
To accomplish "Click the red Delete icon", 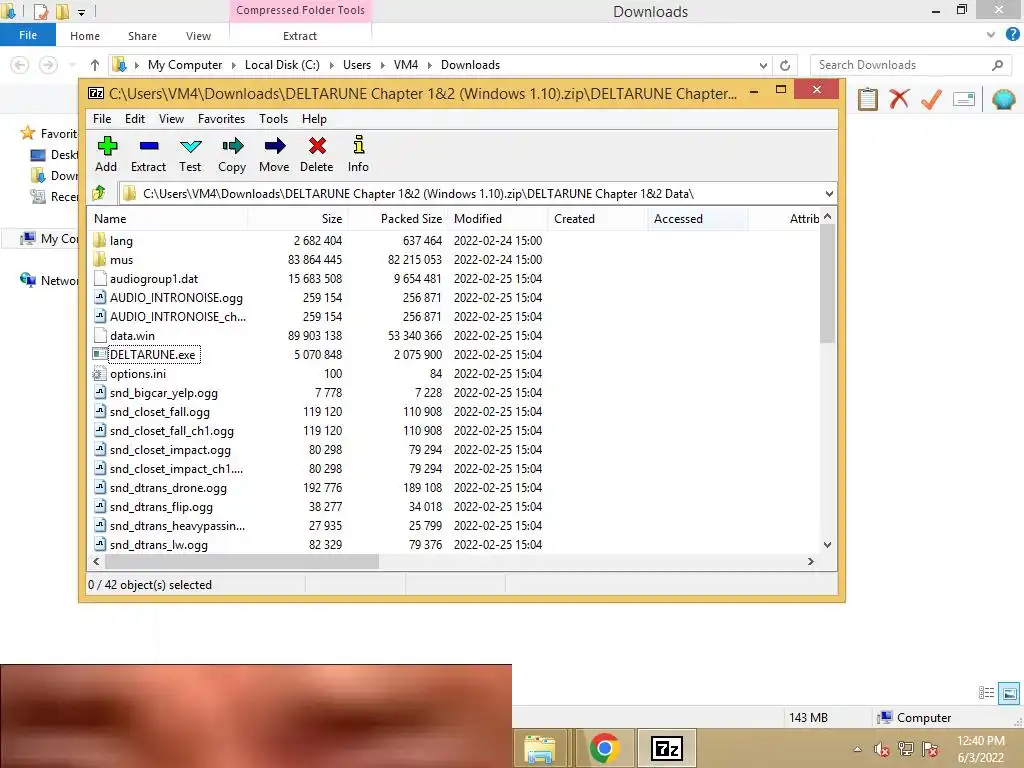I will click(317, 146).
